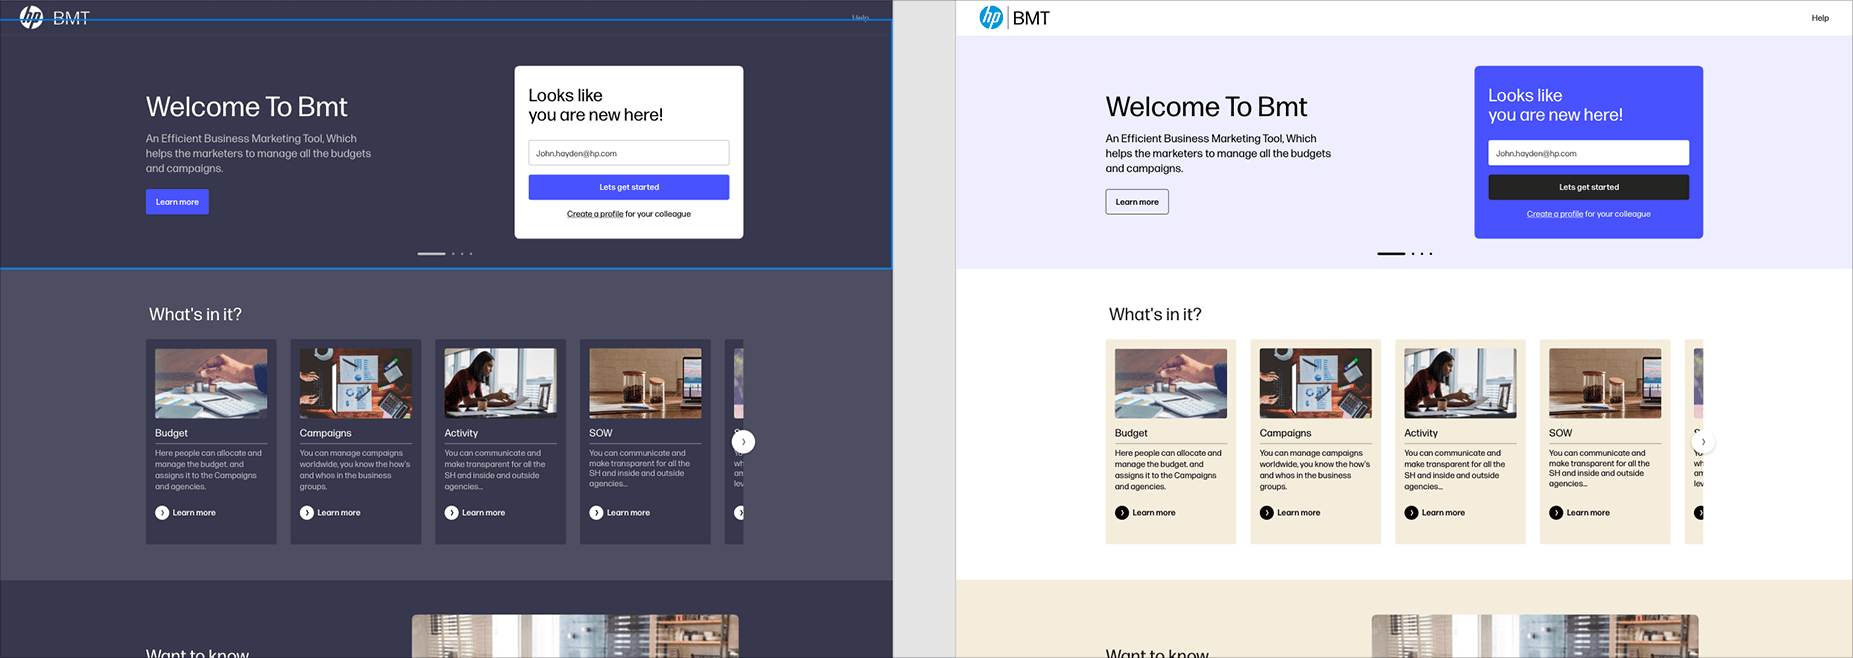Click the Campaigns card arrow icon in dark layout
The height and width of the screenshot is (658, 1853).
307,513
